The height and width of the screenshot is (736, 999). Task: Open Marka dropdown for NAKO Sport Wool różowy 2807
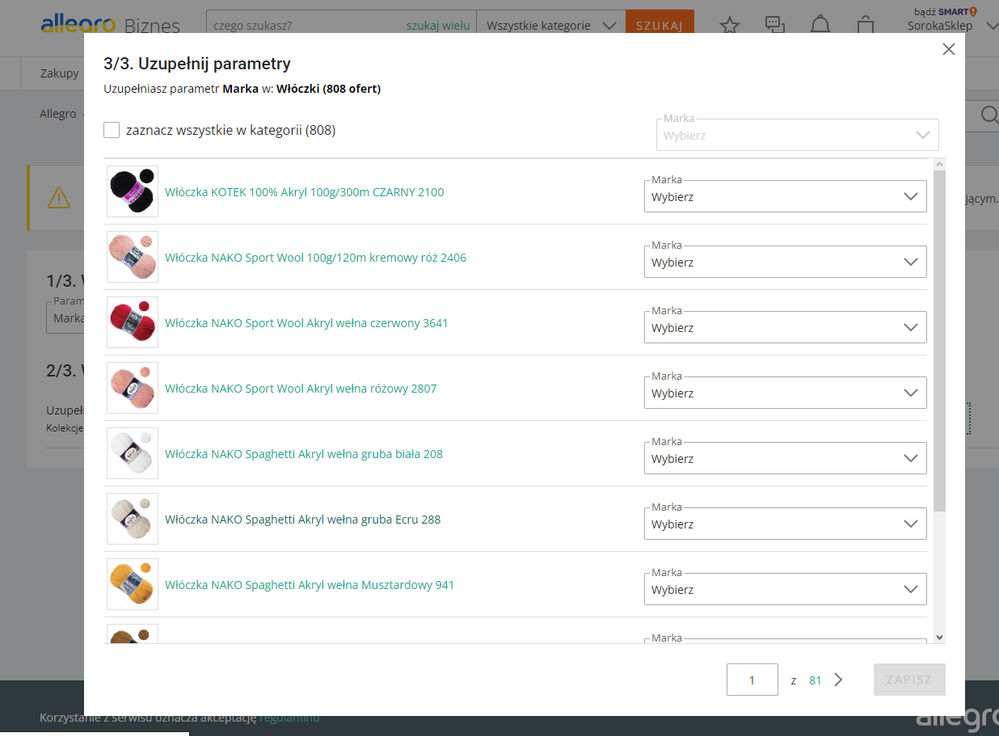tap(785, 393)
